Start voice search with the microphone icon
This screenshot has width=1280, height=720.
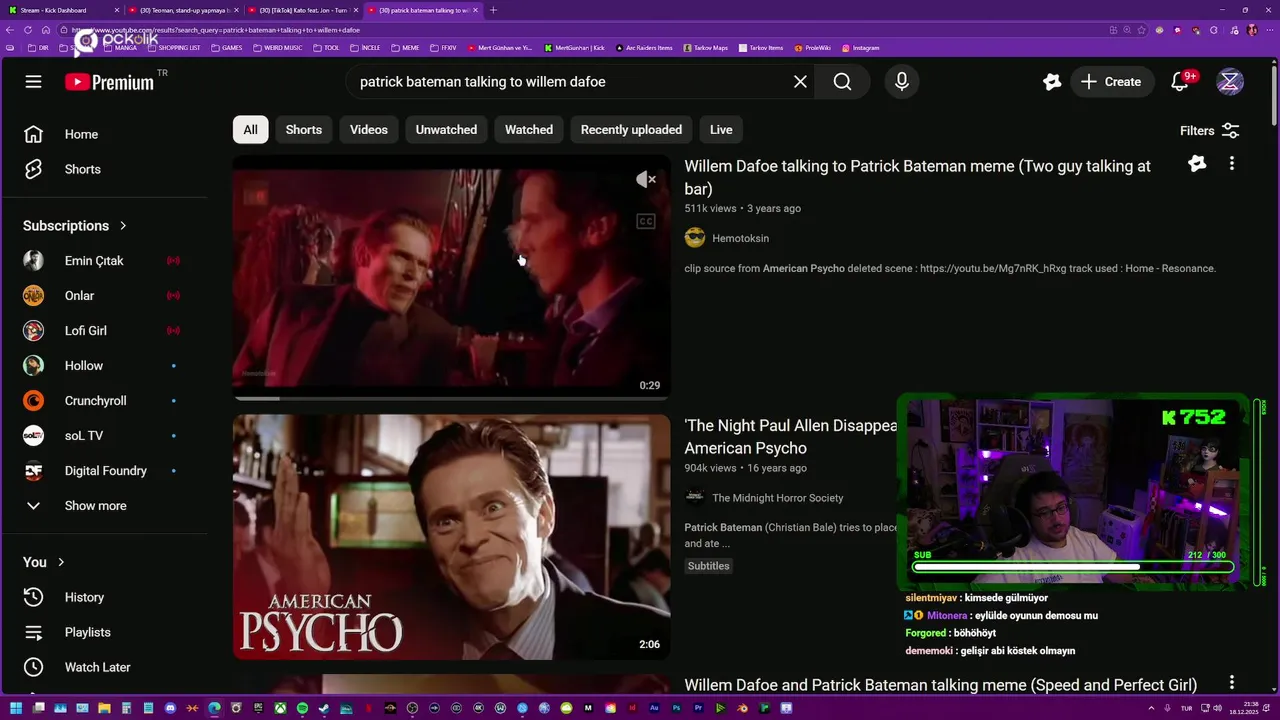pyautogui.click(x=901, y=82)
